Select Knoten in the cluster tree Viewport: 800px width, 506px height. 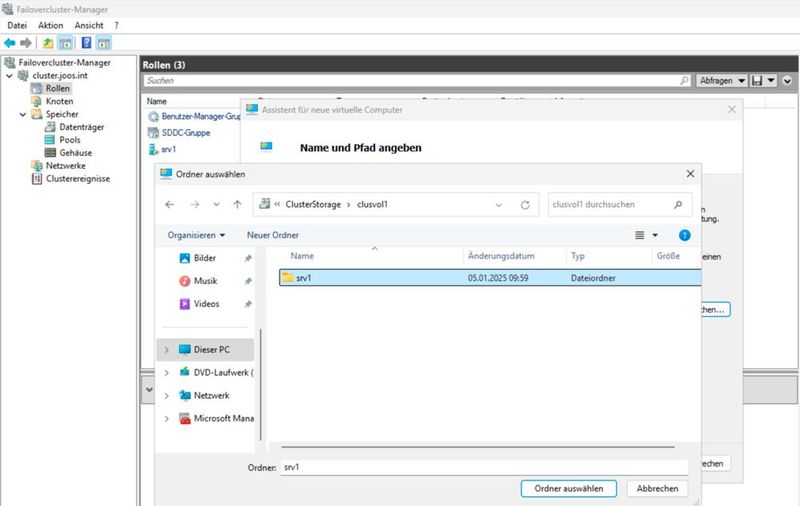[59, 101]
